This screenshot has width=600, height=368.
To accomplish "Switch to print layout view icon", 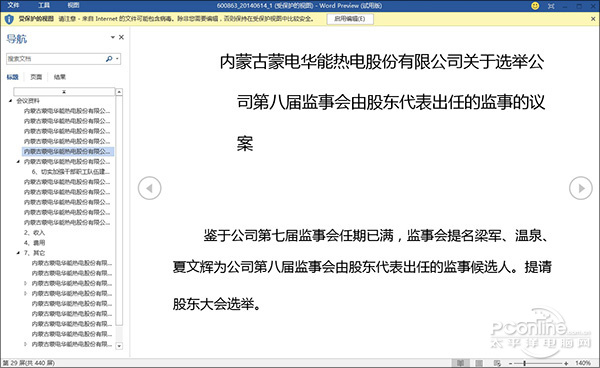I will pos(479,363).
